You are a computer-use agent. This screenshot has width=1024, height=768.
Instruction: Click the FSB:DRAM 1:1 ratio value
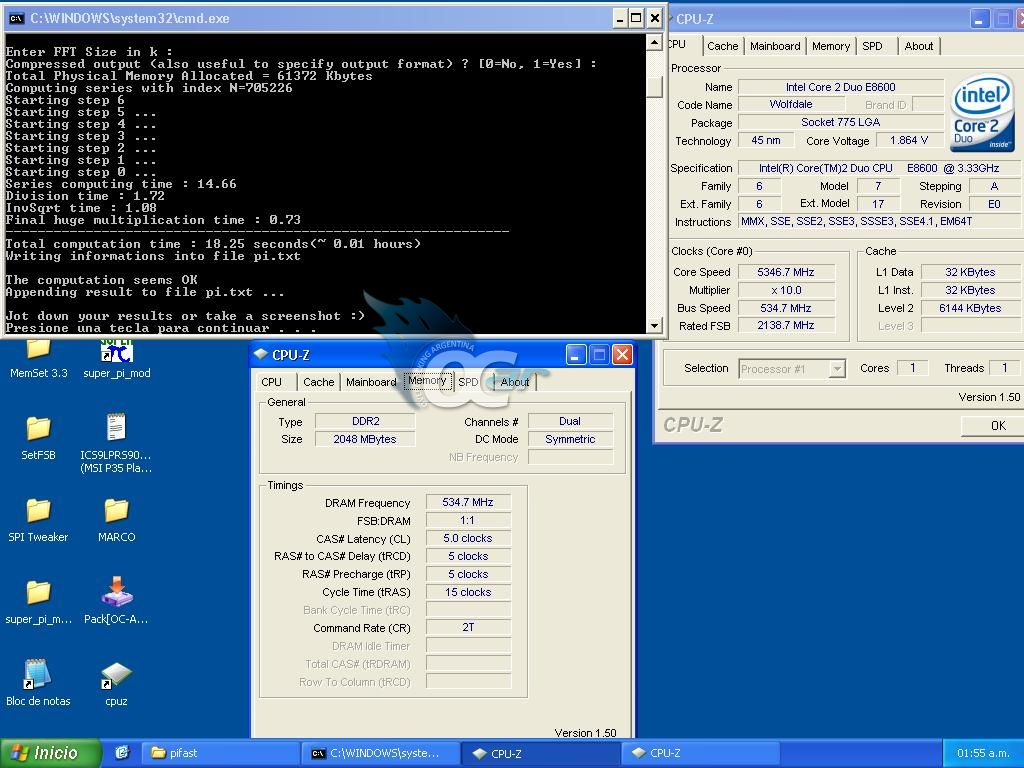coord(468,520)
